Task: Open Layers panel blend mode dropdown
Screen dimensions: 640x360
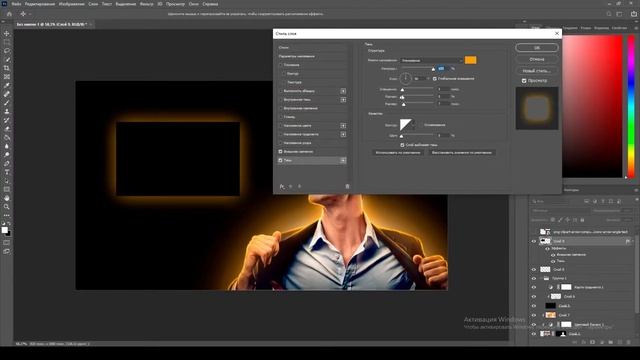Action: tap(560, 211)
